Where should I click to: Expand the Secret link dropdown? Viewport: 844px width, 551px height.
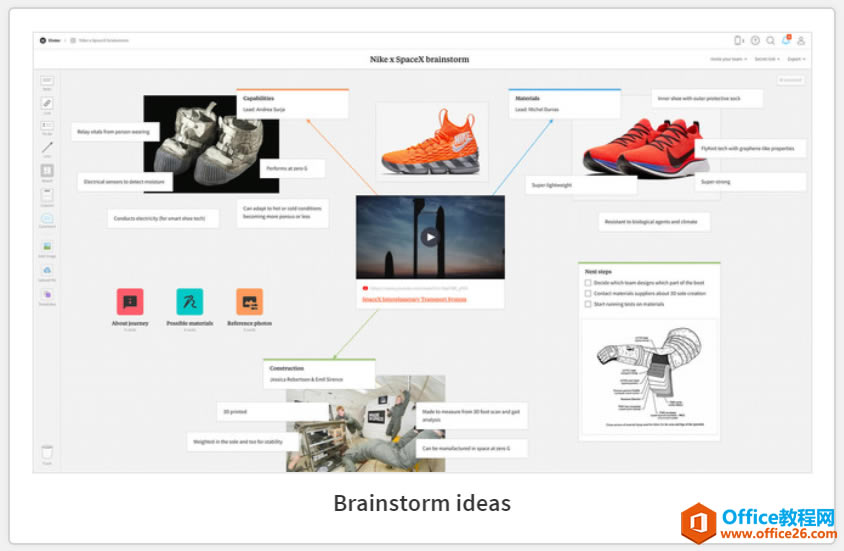(767, 59)
